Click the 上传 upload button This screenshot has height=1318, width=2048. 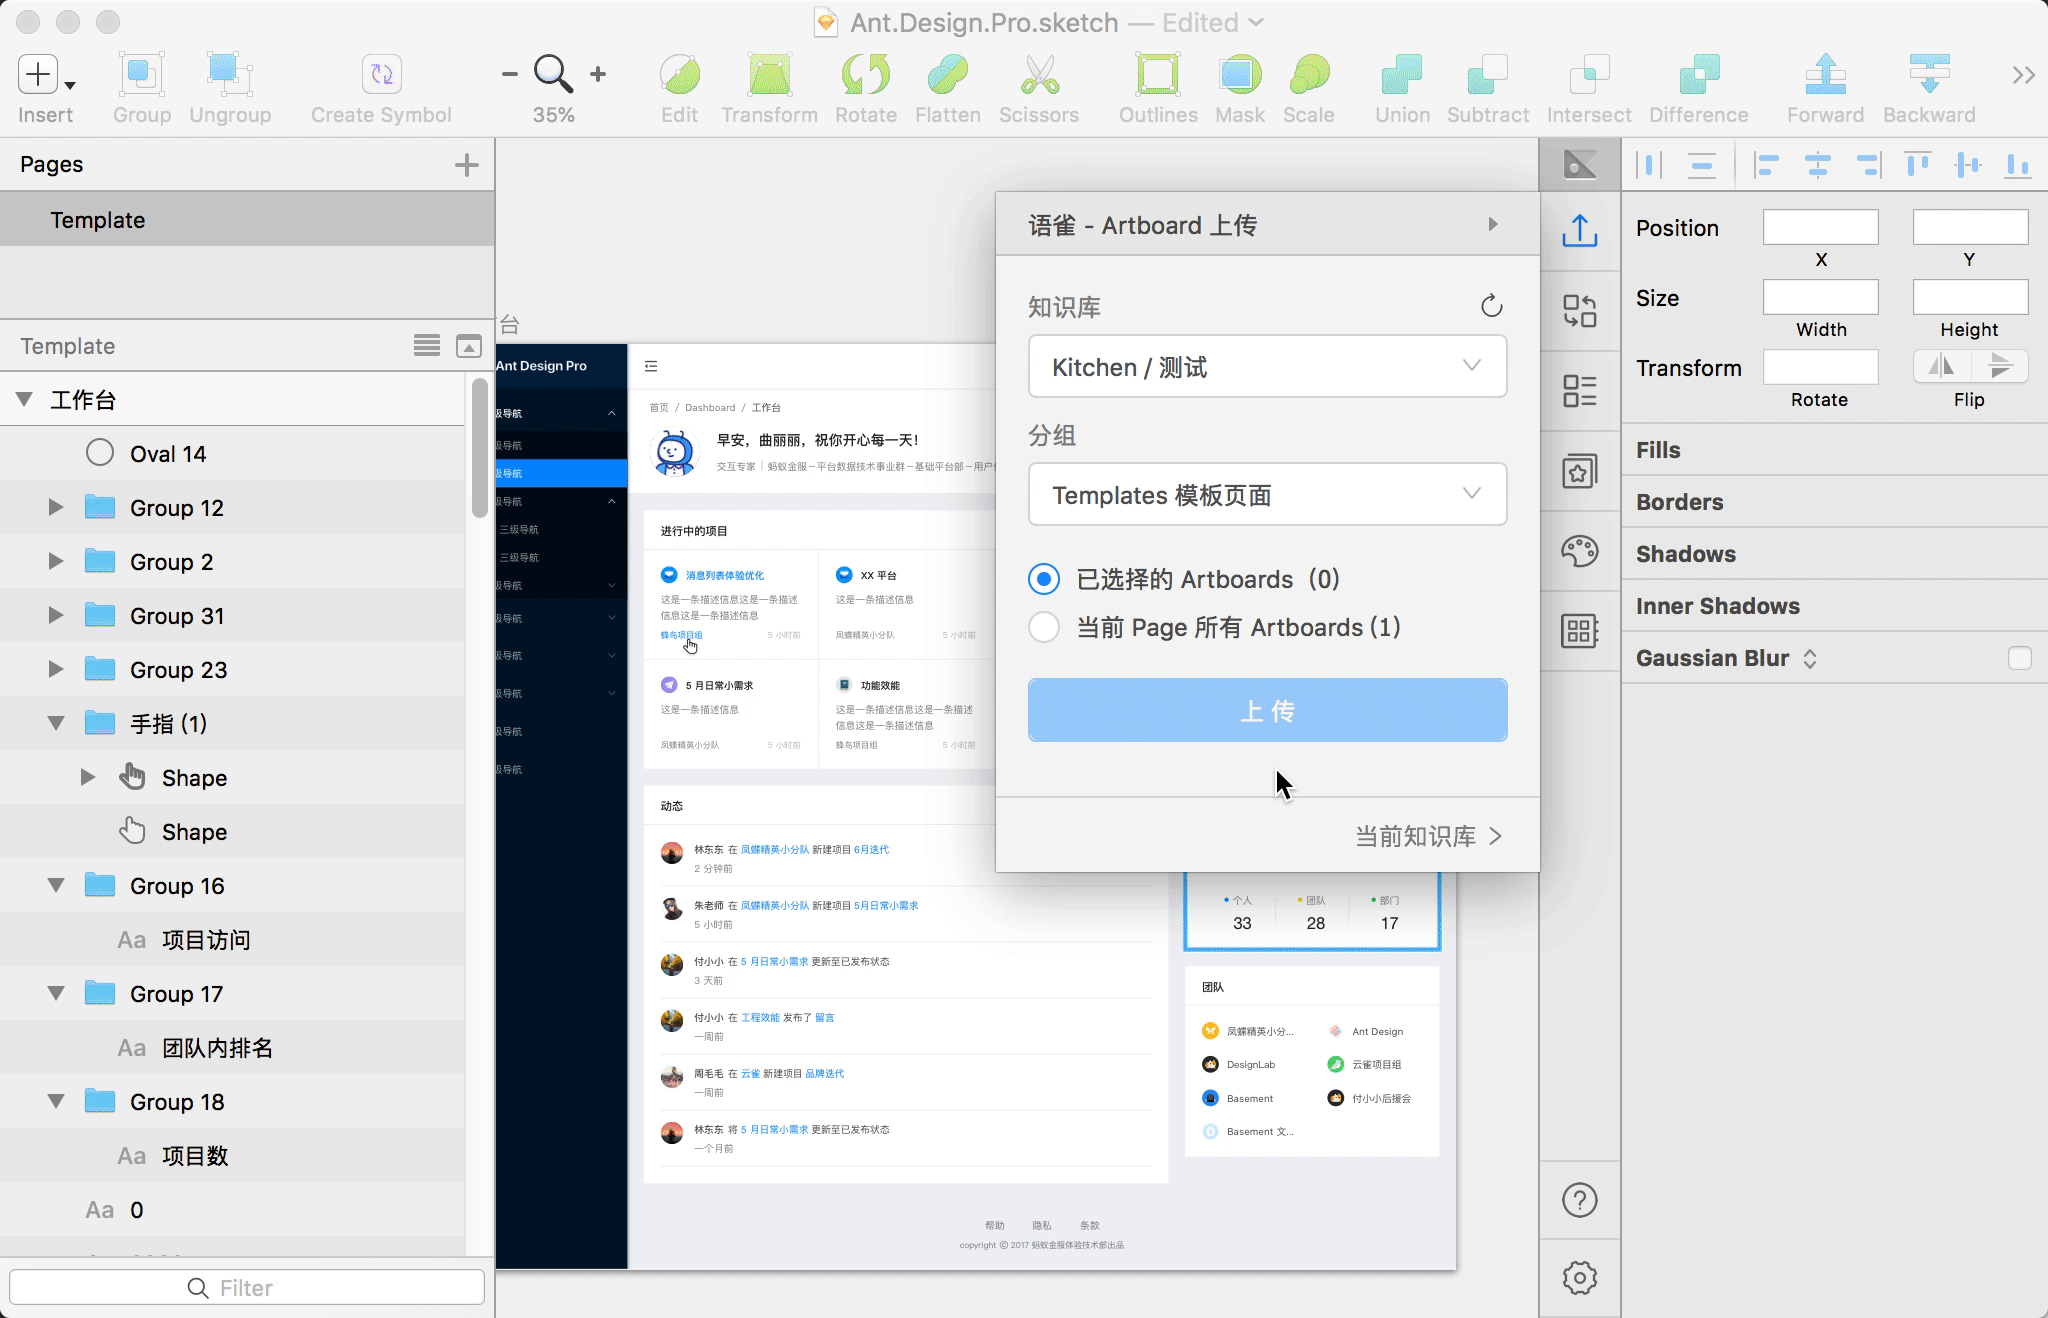pyautogui.click(x=1267, y=710)
